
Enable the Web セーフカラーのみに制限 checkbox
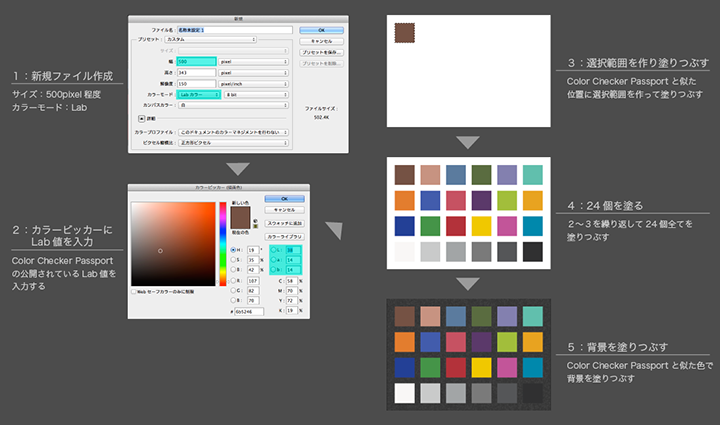pyautogui.click(x=136, y=292)
